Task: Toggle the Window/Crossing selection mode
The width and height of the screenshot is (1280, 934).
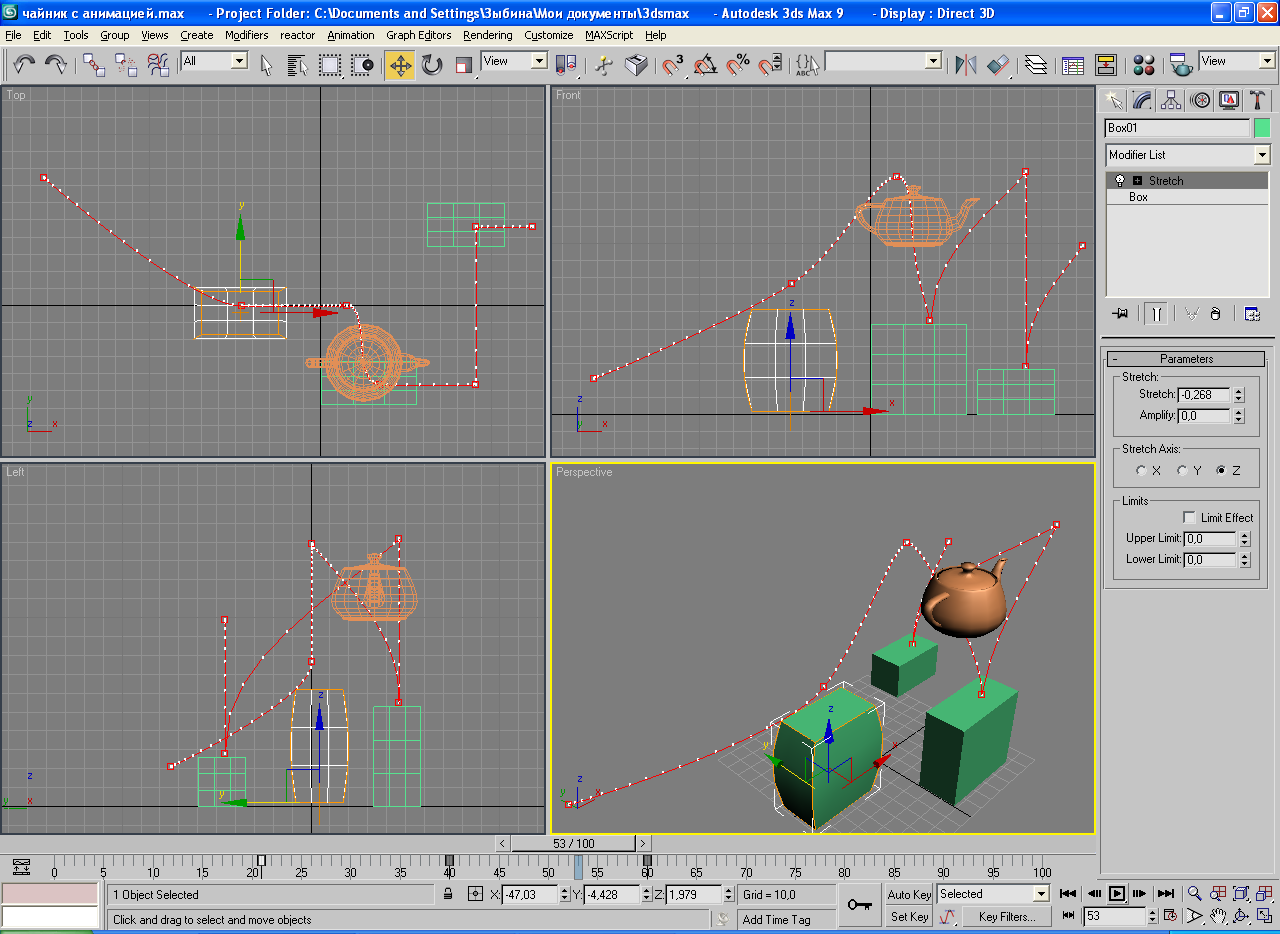Action: coord(362,65)
